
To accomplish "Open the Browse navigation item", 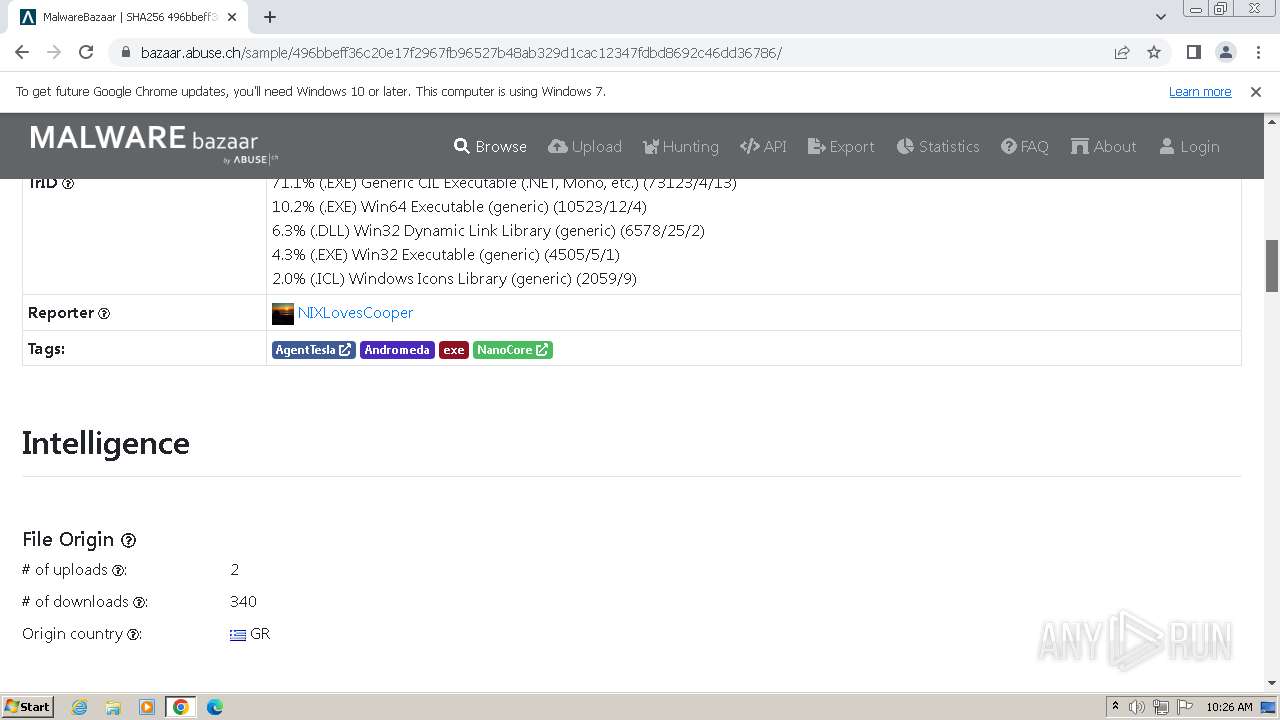I will (490, 146).
